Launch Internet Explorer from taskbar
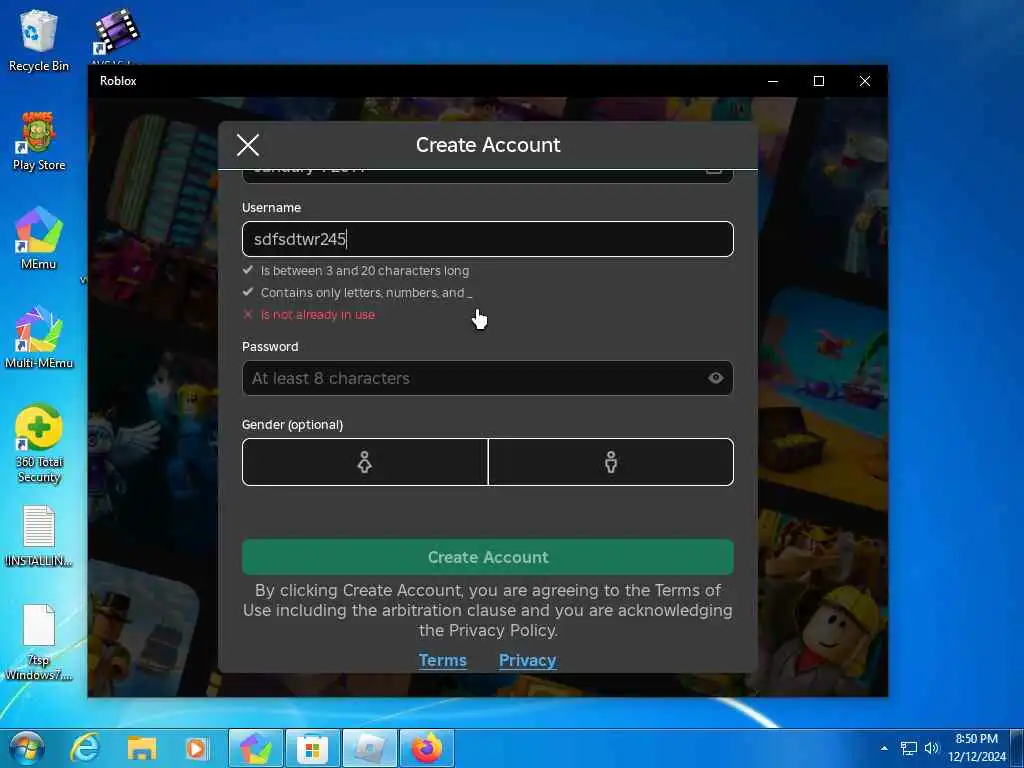This screenshot has height=768, width=1024. (x=84, y=748)
